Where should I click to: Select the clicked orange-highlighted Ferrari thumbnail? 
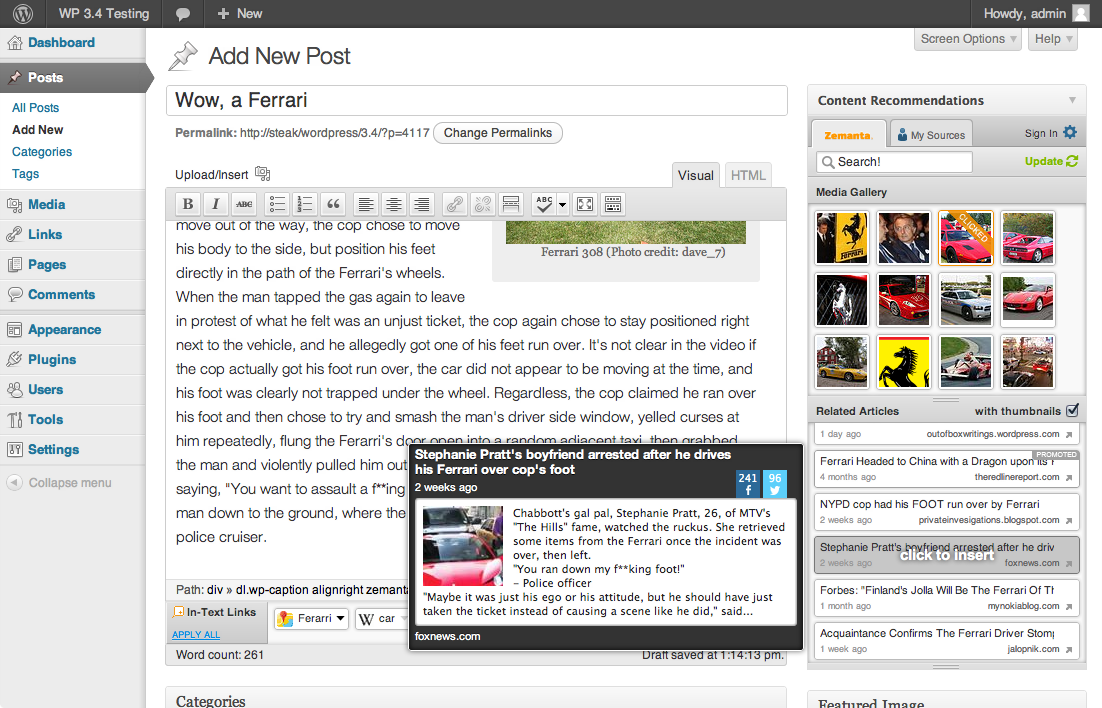coord(966,238)
